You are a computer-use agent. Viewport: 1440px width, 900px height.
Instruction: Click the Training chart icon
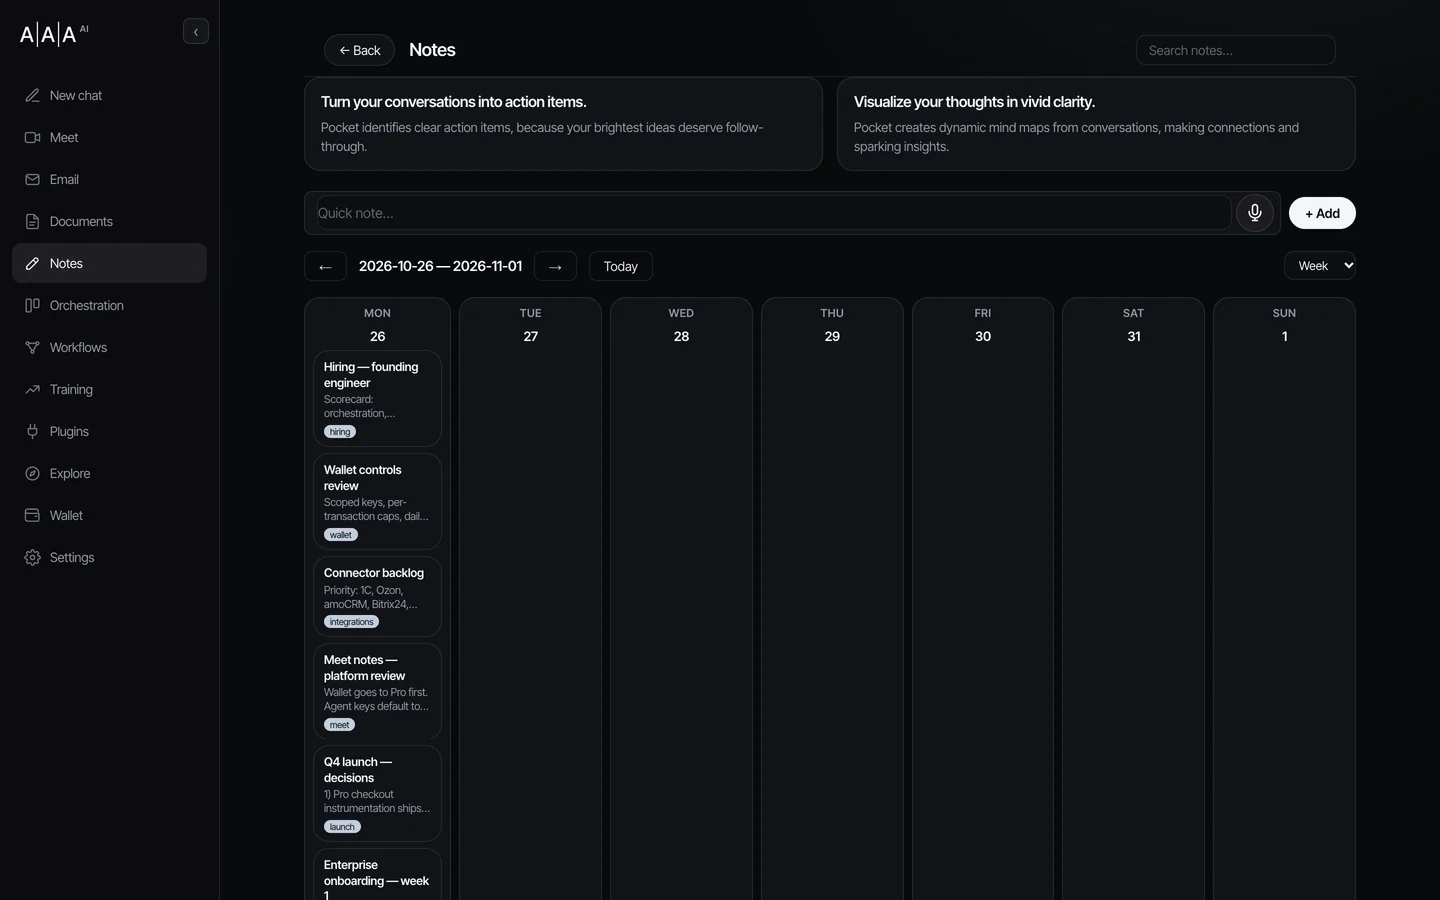click(32, 390)
